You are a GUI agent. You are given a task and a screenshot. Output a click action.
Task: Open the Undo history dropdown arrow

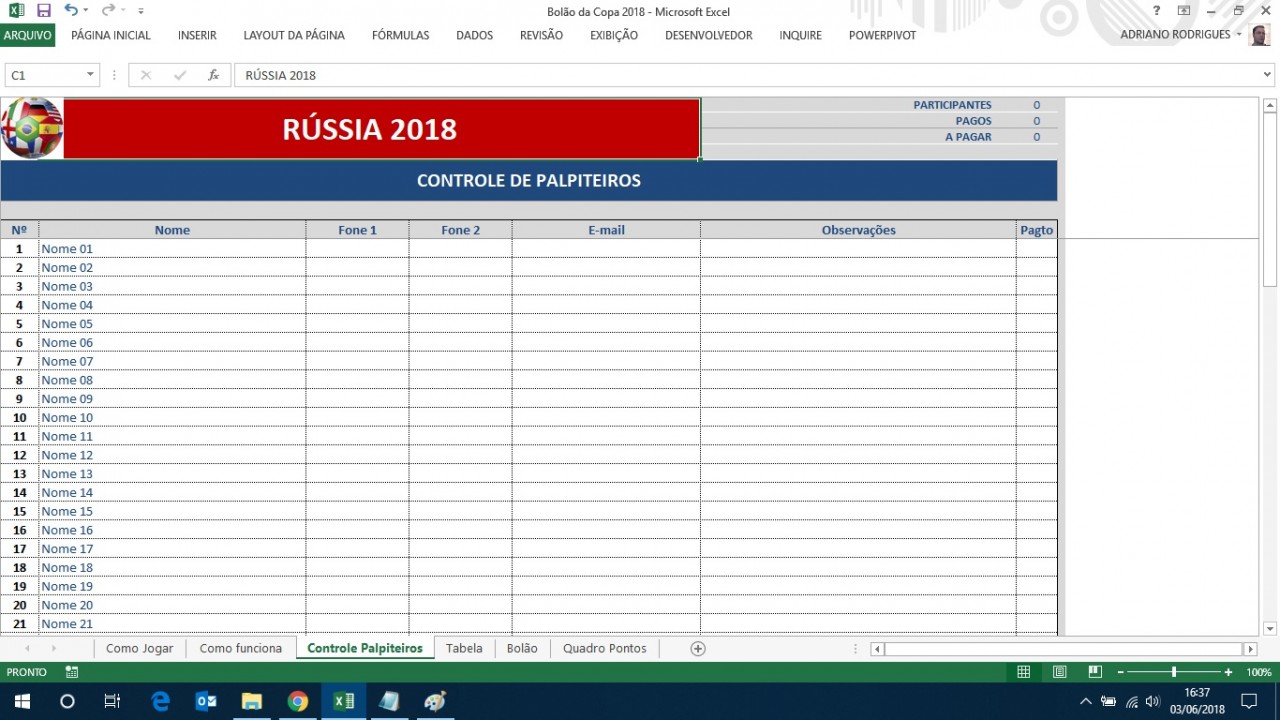point(86,11)
